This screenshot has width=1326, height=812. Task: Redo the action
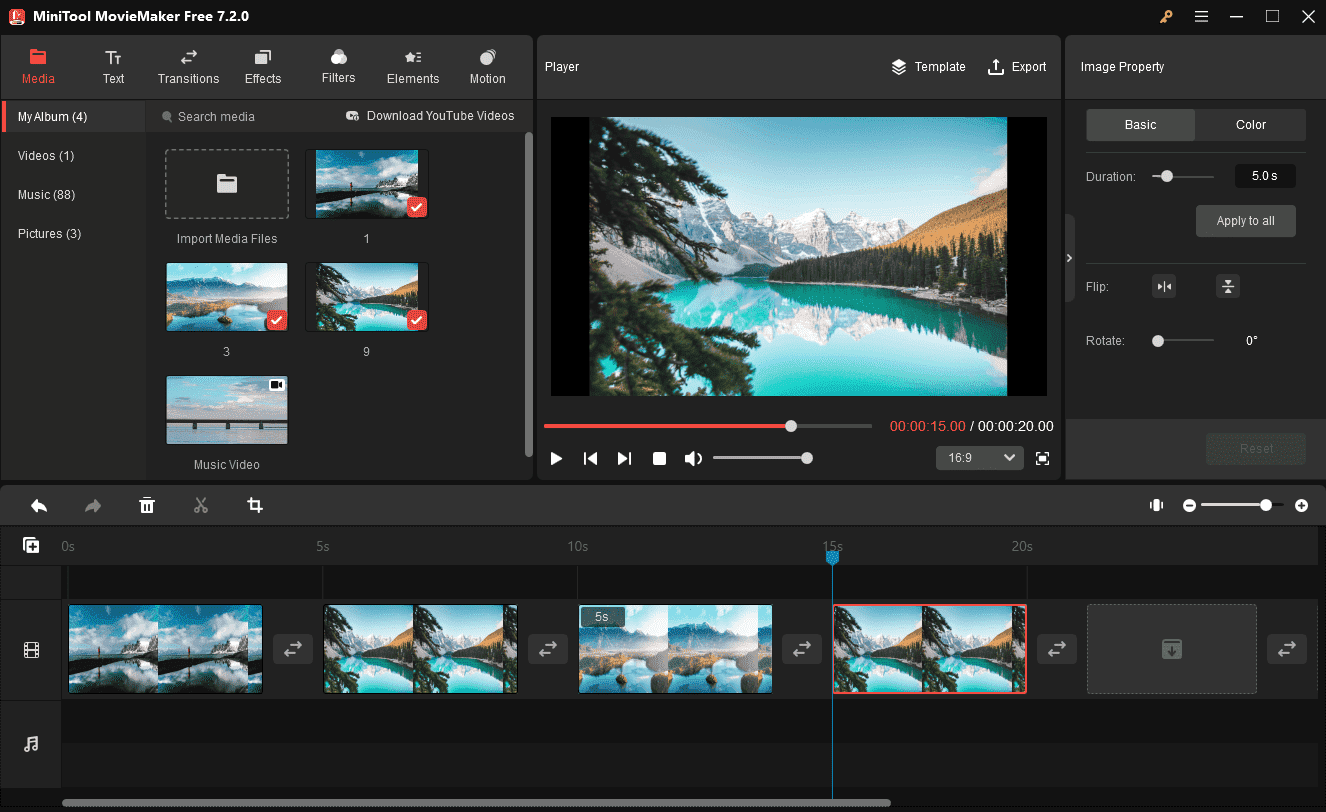tap(93, 506)
